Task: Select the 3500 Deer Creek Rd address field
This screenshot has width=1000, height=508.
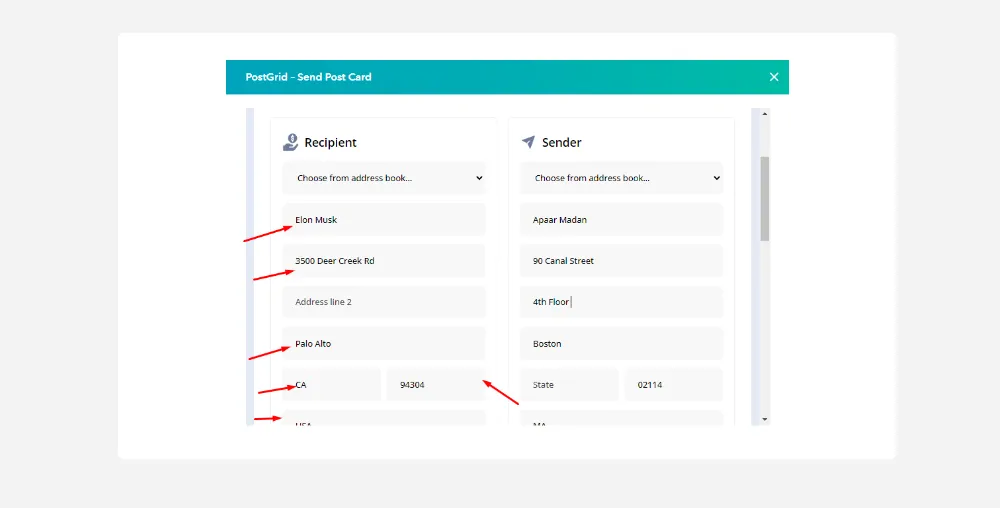Action: click(x=384, y=261)
